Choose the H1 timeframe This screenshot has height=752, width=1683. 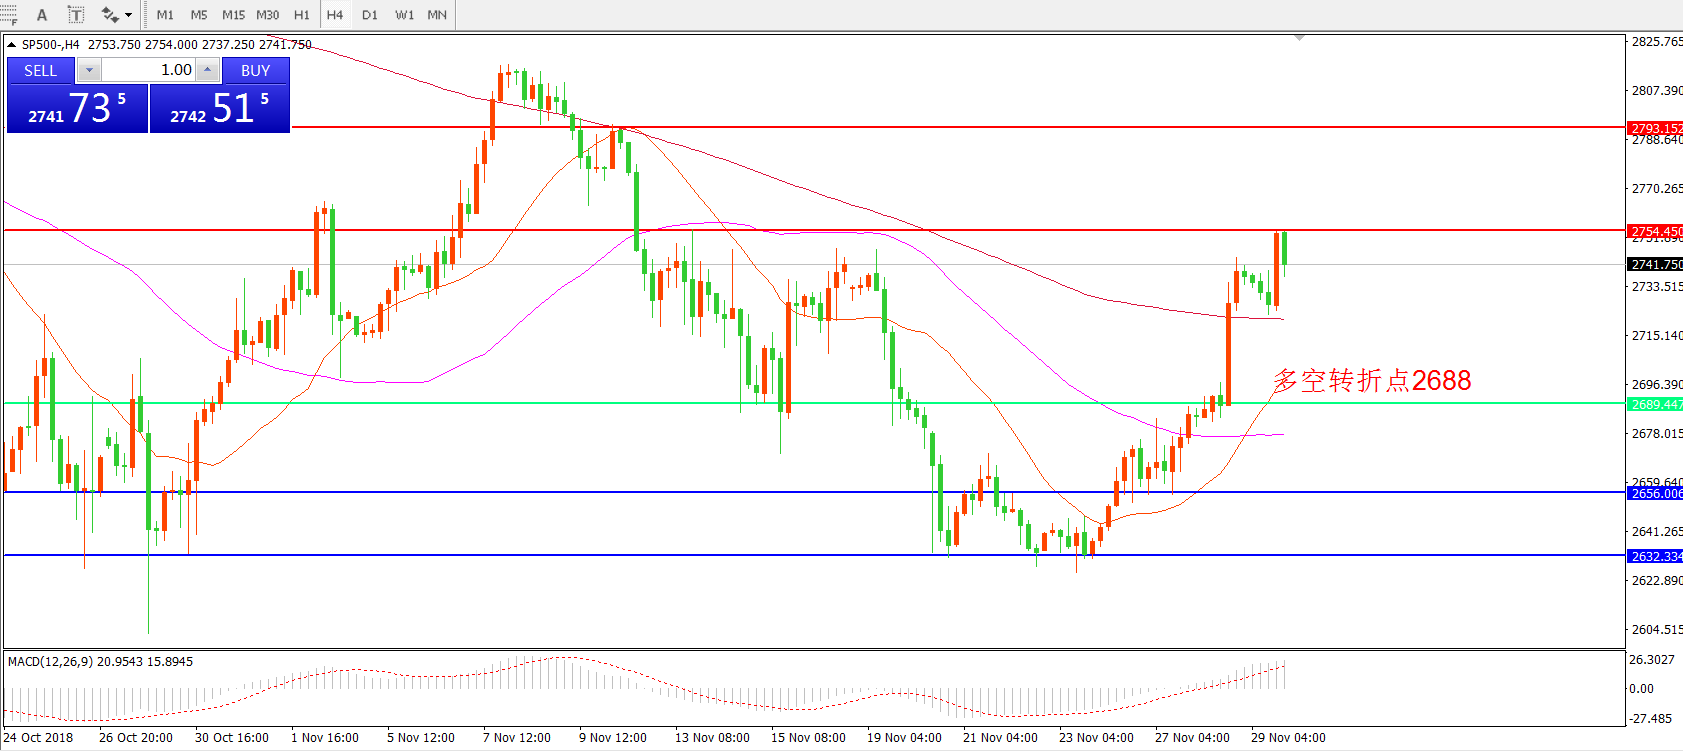[301, 15]
